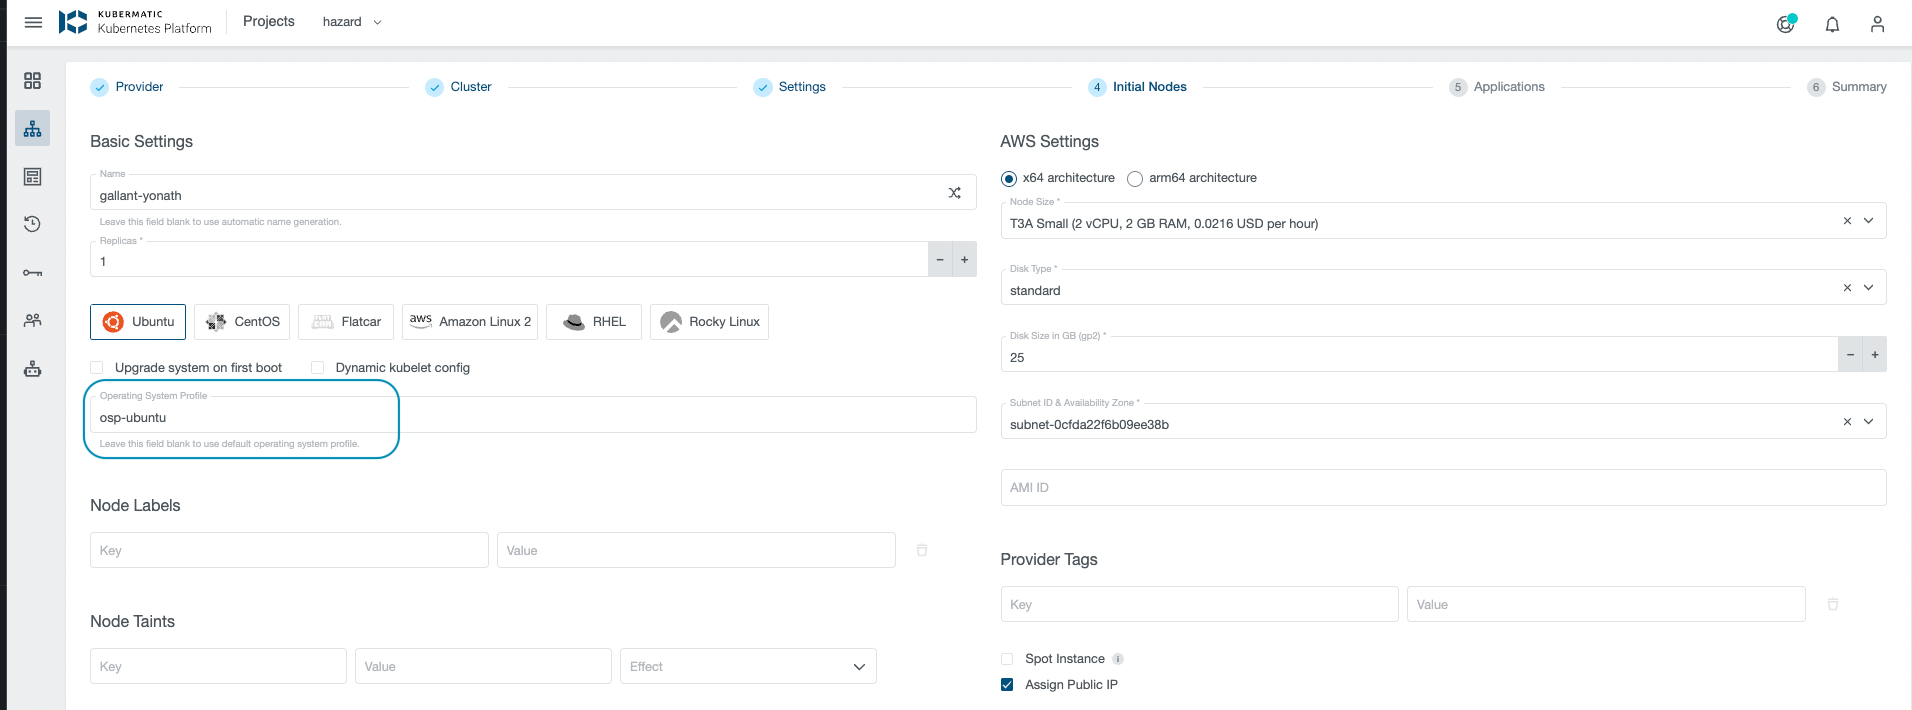Screen dimensions: 1912x710
Task: Uncheck Assign Public IP checkbox
Action: point(1007,685)
